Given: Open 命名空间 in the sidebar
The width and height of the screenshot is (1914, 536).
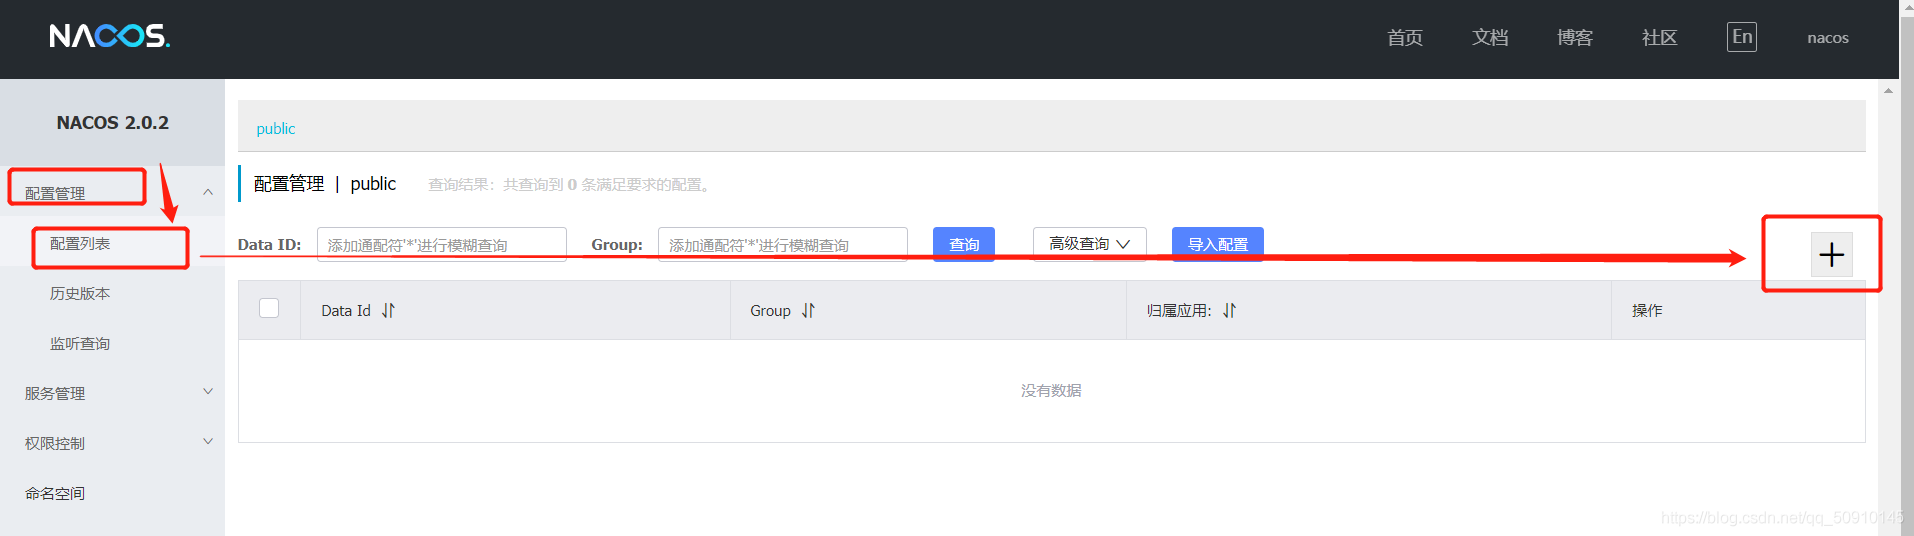Looking at the screenshot, I should coord(112,493).
